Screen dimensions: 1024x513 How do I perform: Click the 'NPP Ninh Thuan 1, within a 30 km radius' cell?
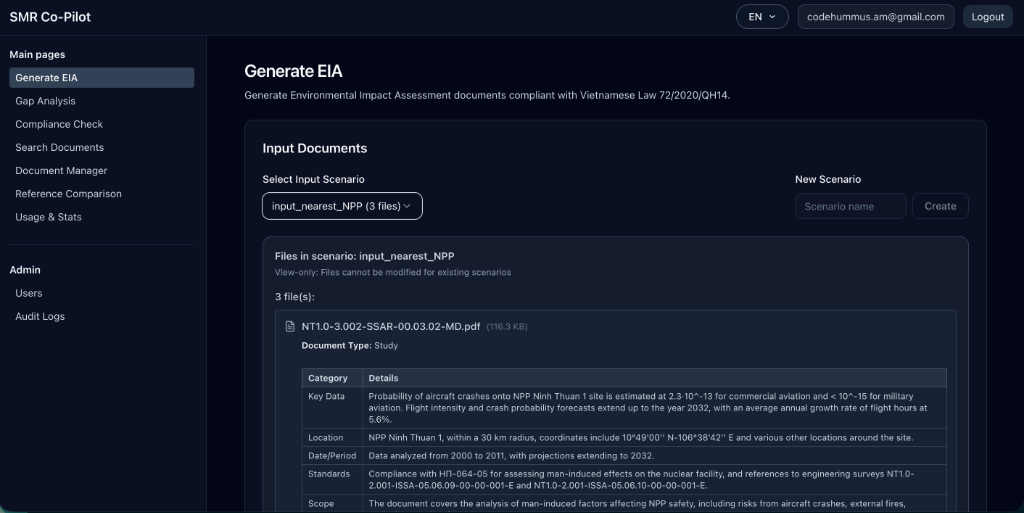[x=654, y=438]
